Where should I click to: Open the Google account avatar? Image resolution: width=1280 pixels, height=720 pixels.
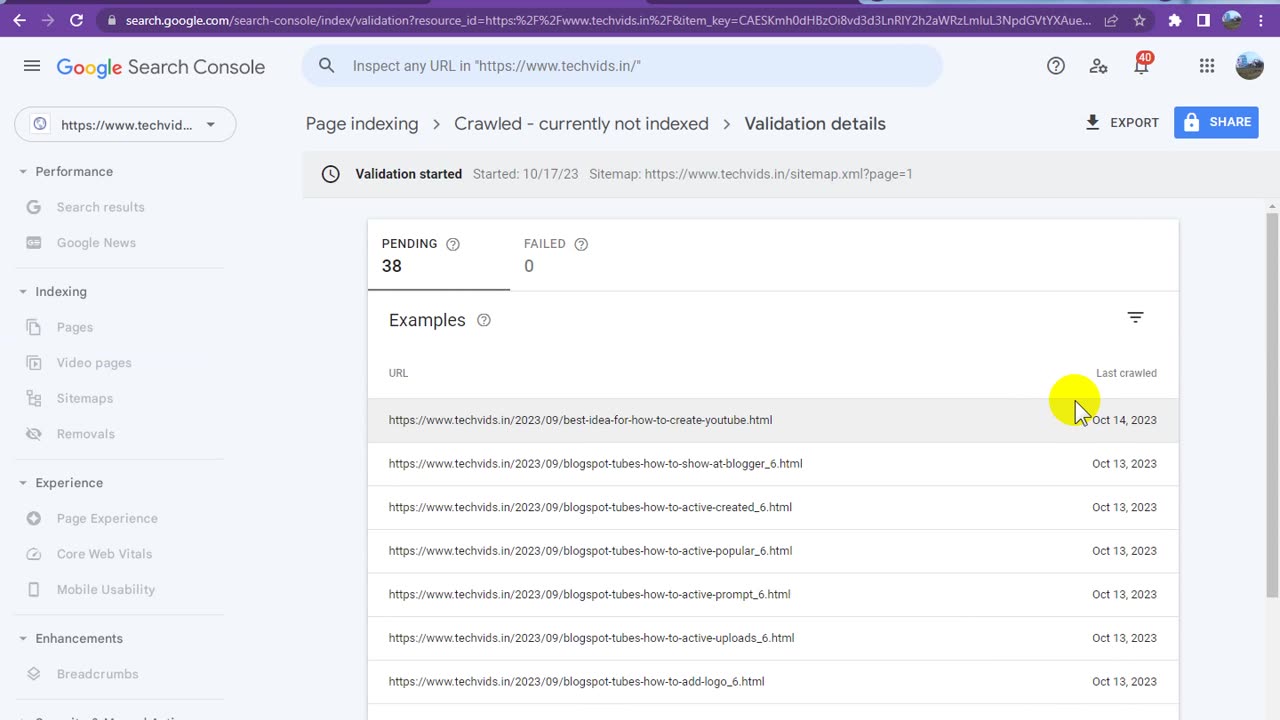click(x=1250, y=66)
